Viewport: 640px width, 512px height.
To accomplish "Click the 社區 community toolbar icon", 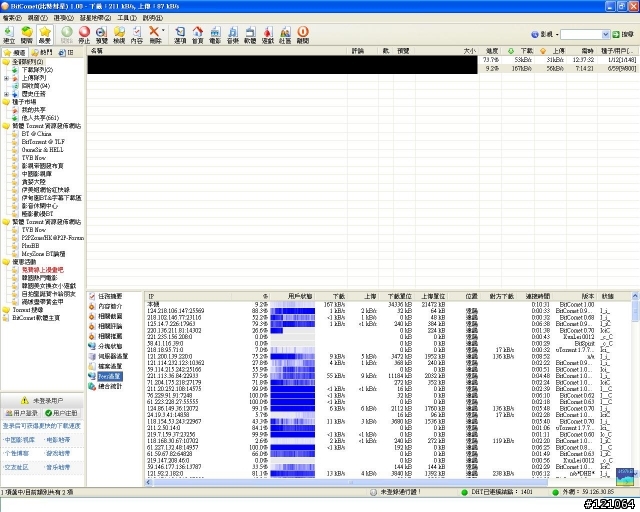I will point(285,35).
